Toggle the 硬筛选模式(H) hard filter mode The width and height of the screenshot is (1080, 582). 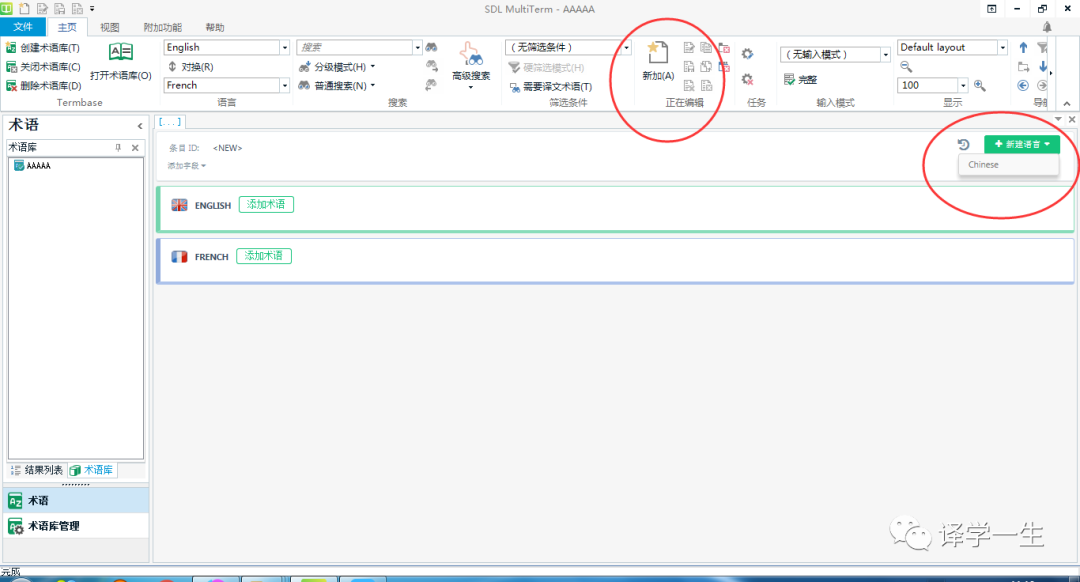pos(546,67)
